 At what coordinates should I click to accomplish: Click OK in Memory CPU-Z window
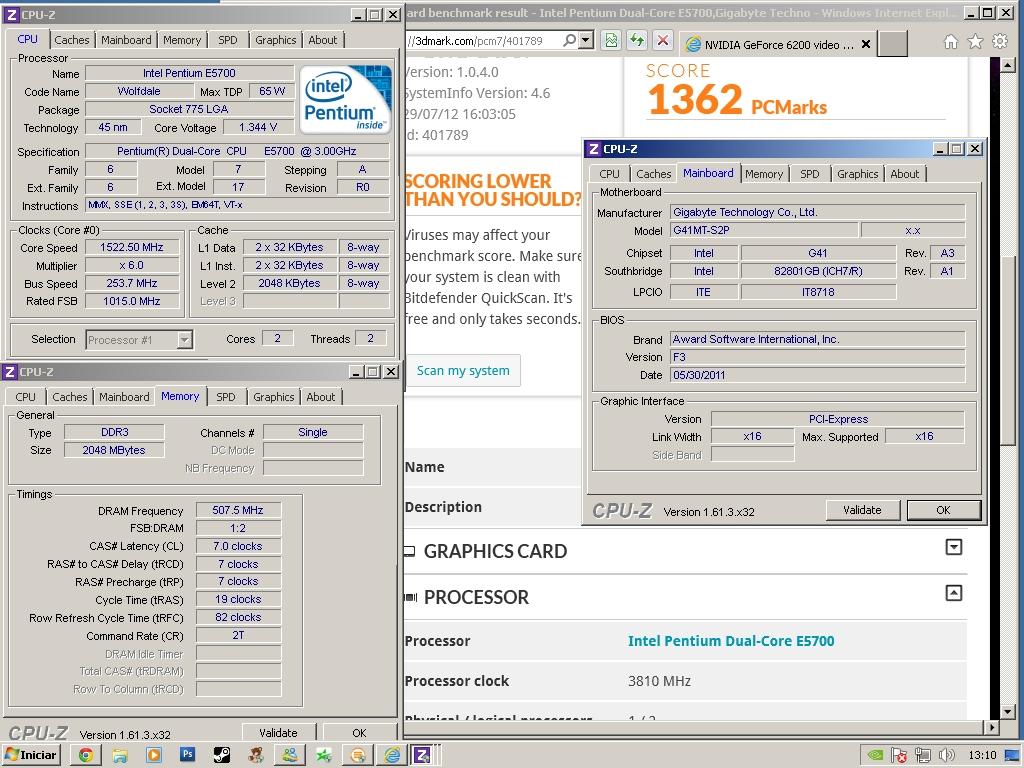tap(359, 733)
